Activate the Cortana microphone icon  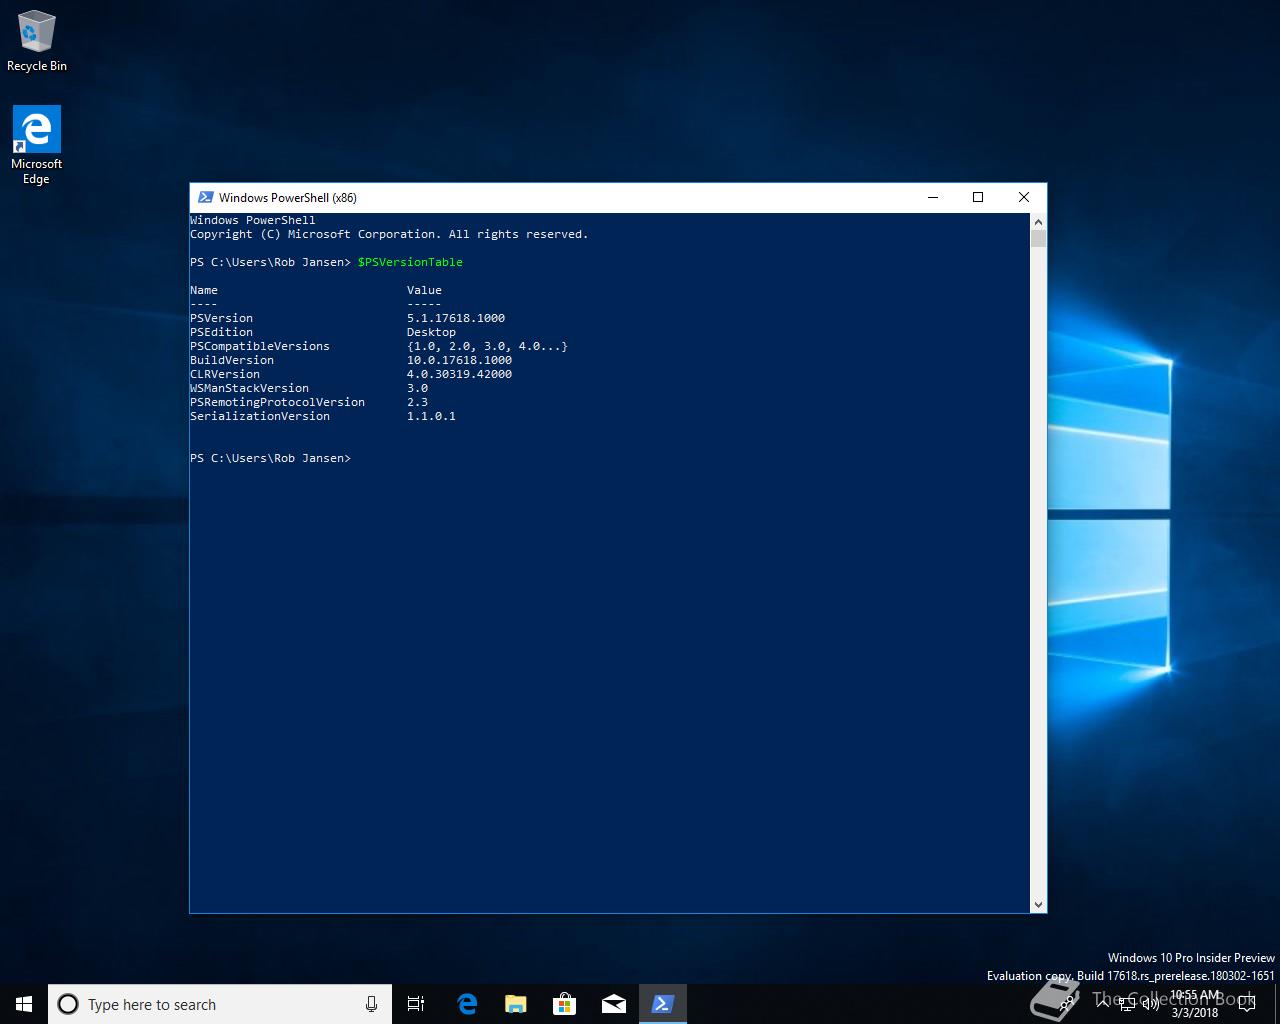point(371,1004)
